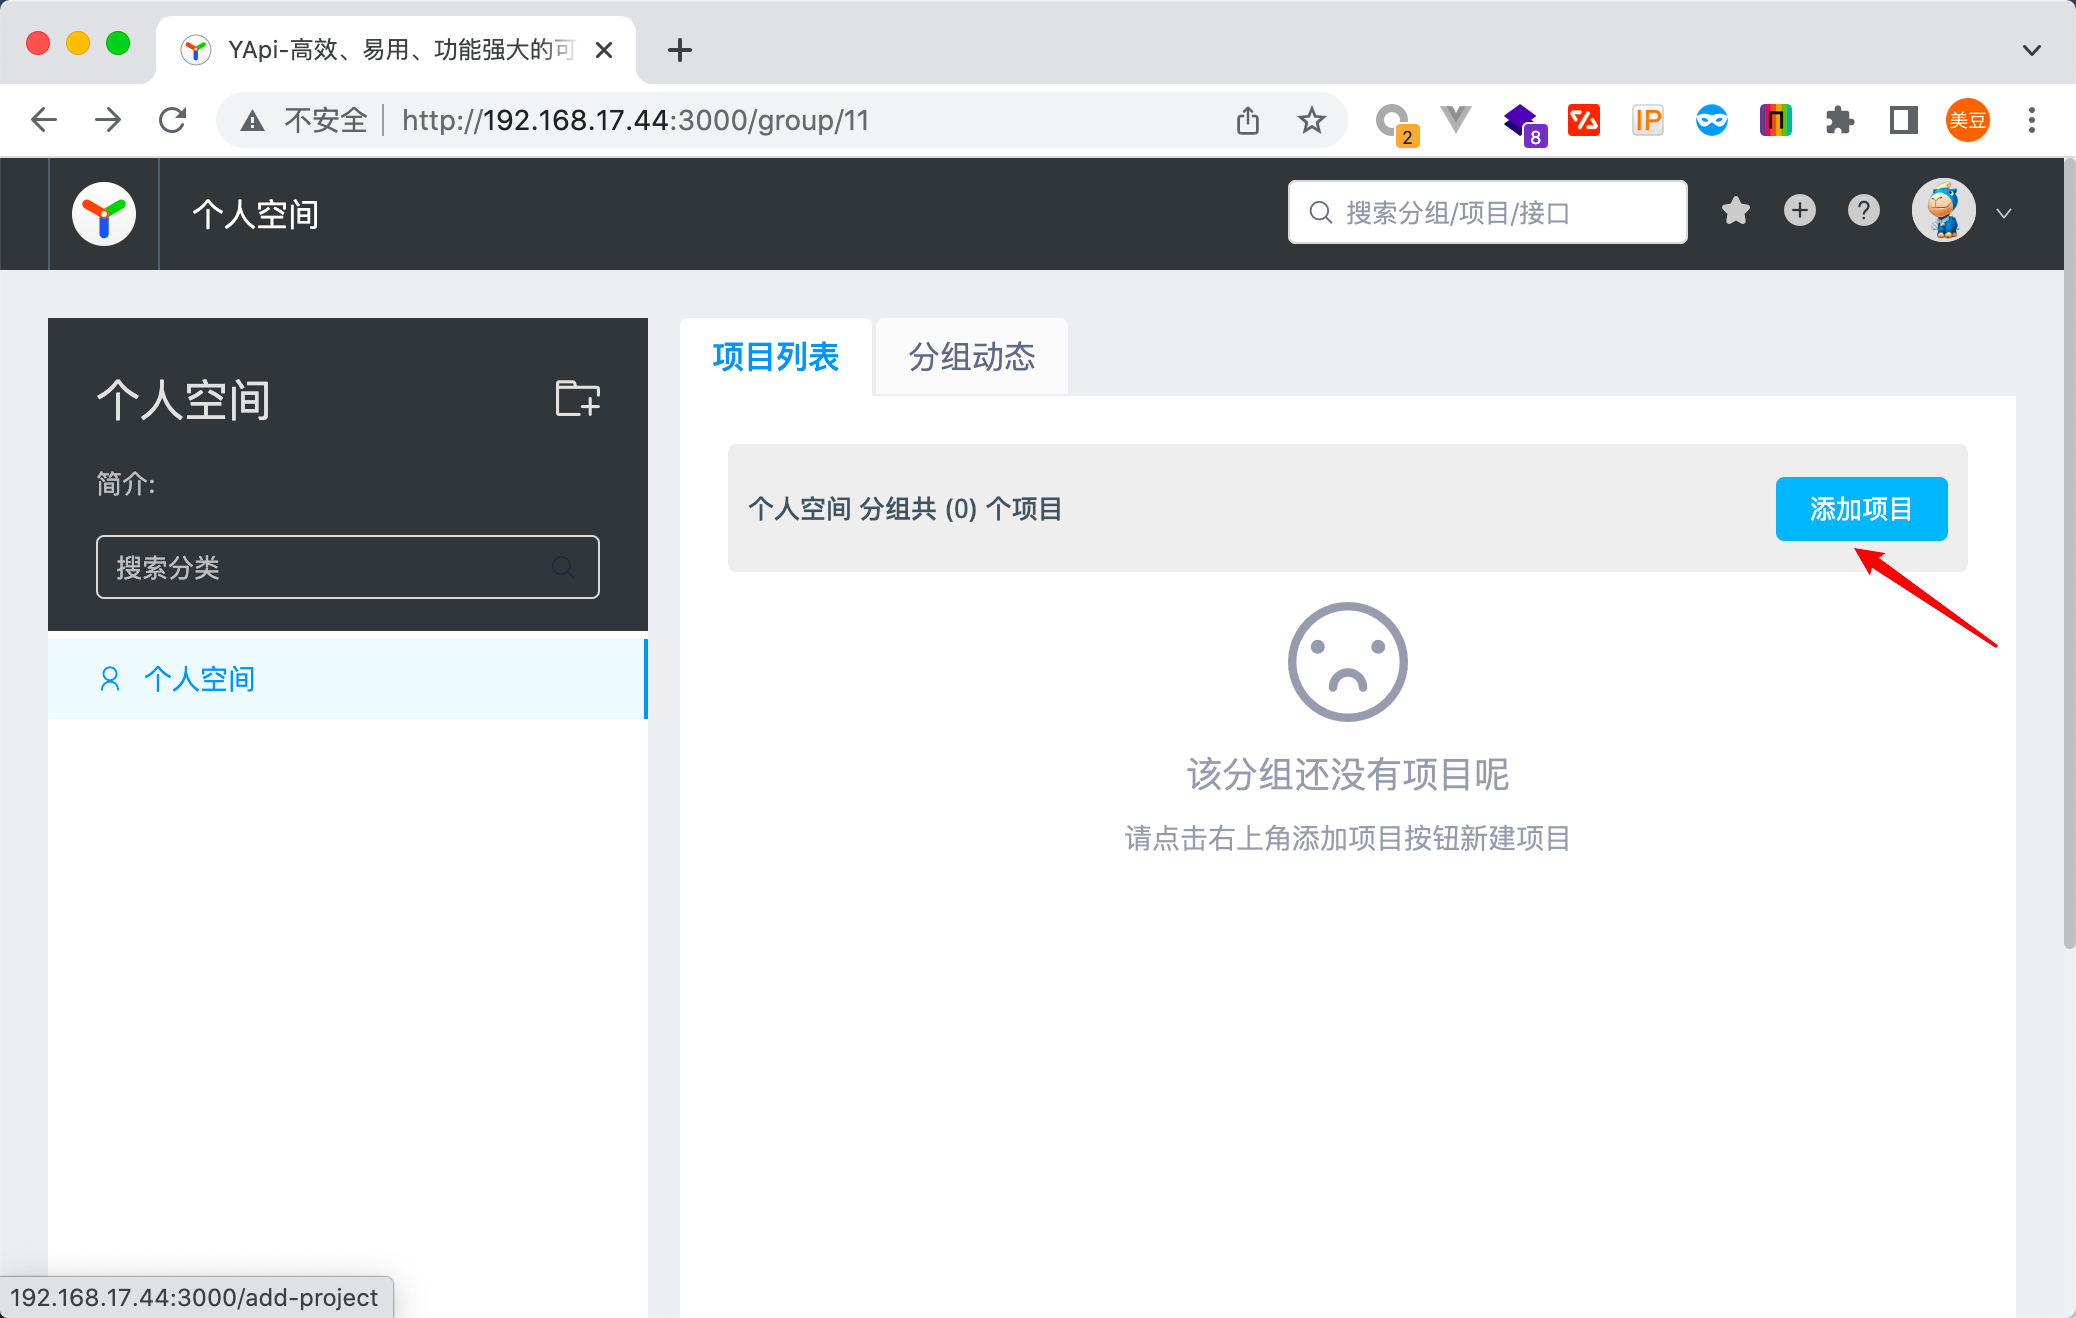
Task: Expand the tab search chevron
Action: (x=2031, y=50)
